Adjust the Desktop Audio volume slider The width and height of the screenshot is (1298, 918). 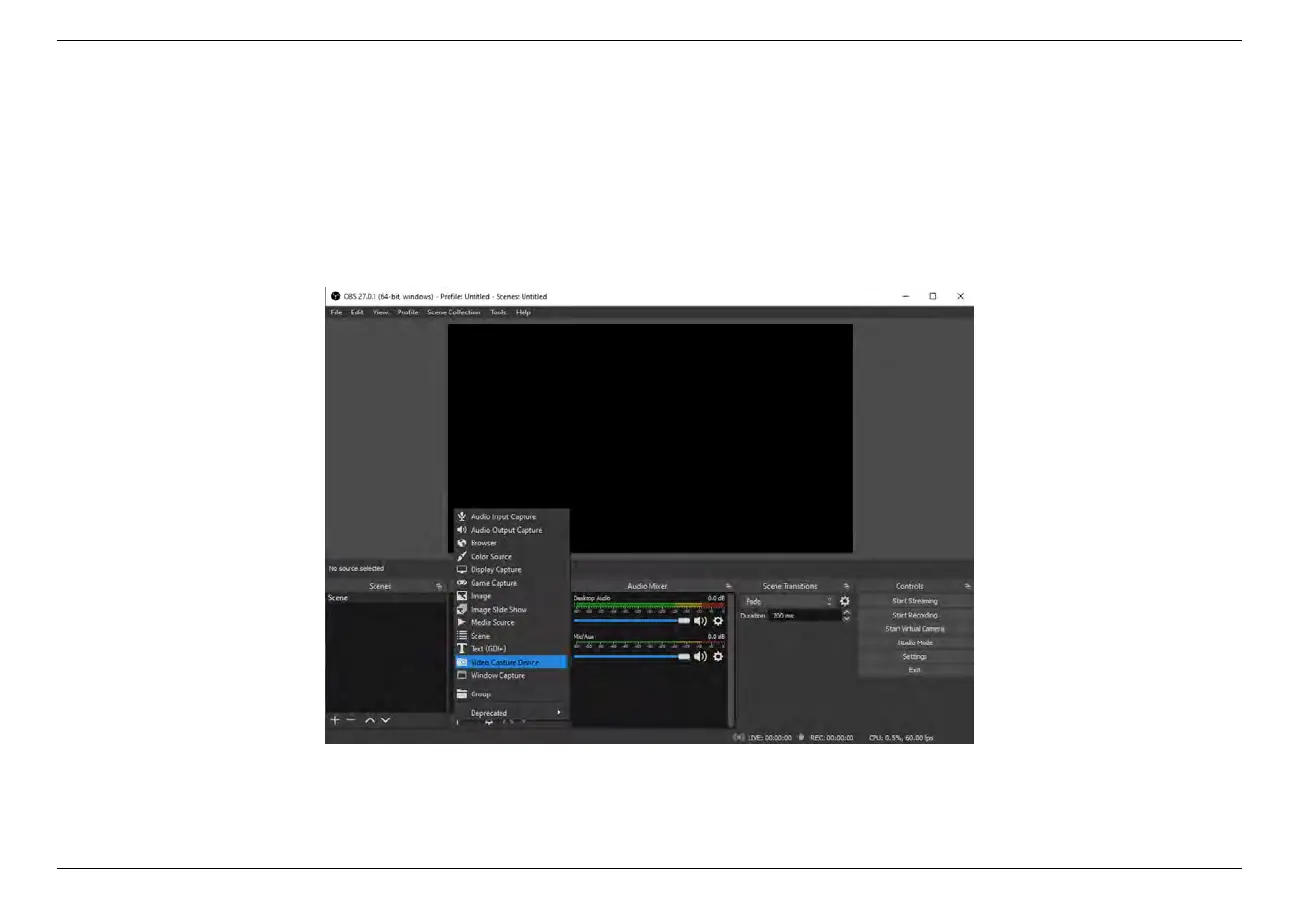(632, 621)
